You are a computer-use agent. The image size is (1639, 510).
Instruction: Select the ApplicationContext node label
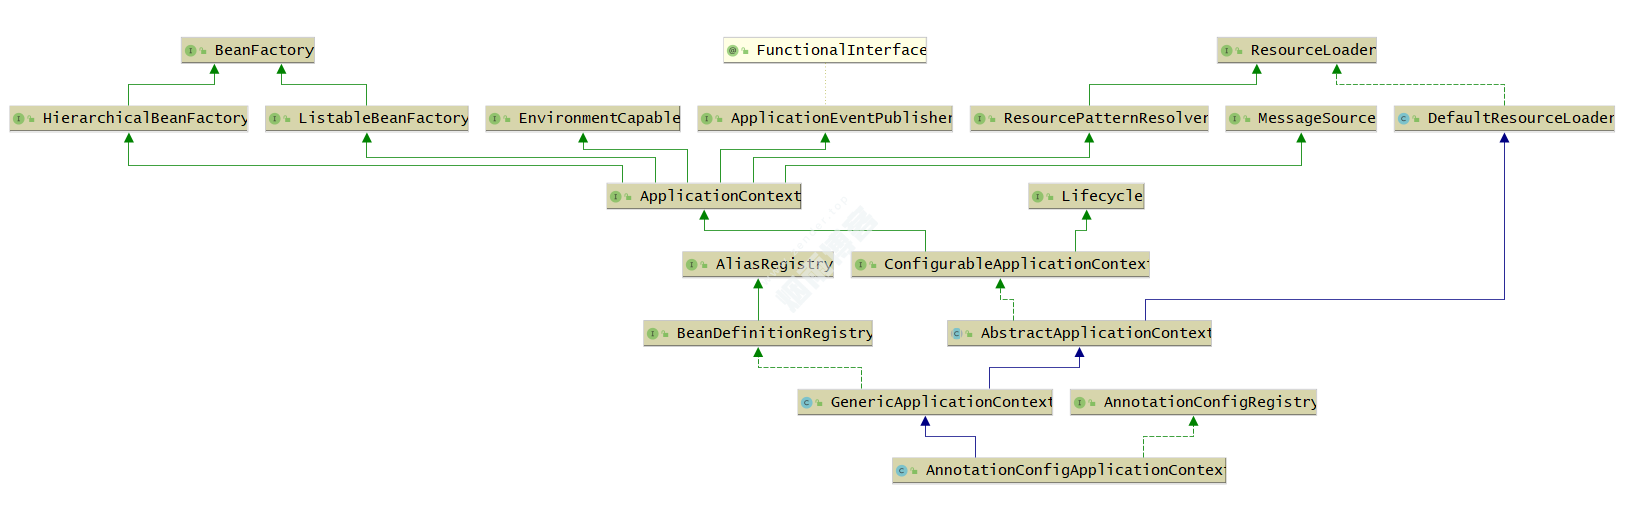(719, 196)
